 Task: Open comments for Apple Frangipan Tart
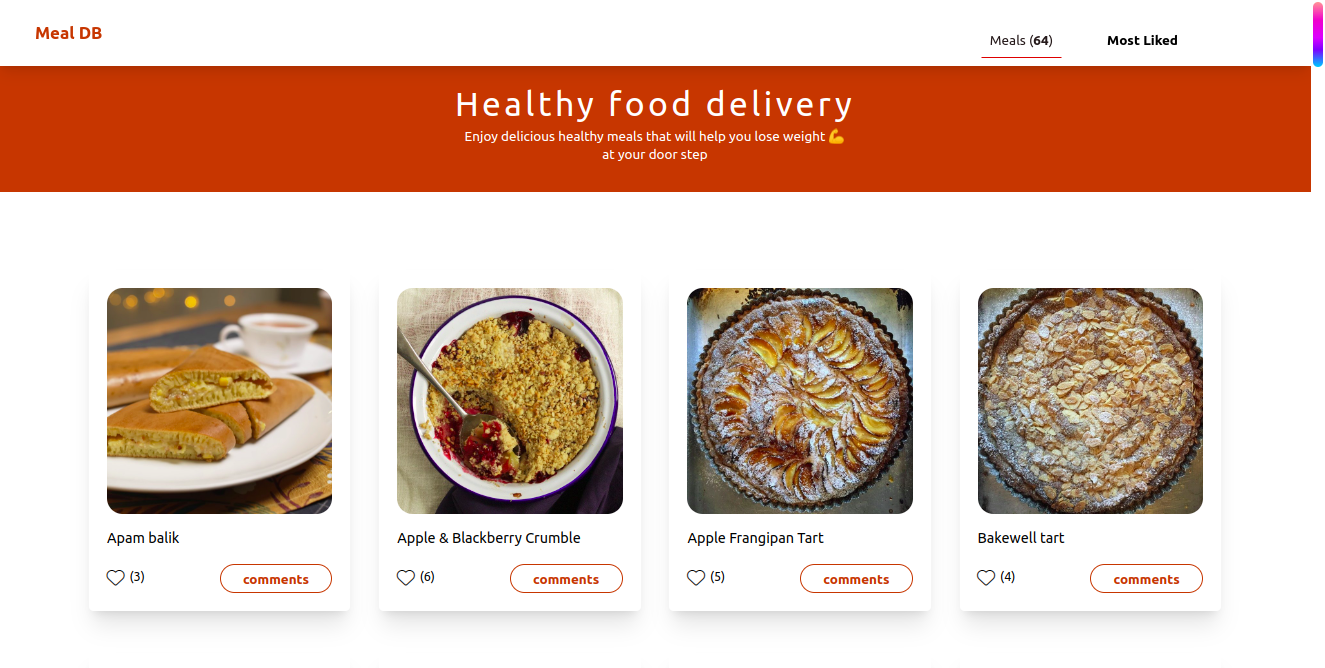856,578
